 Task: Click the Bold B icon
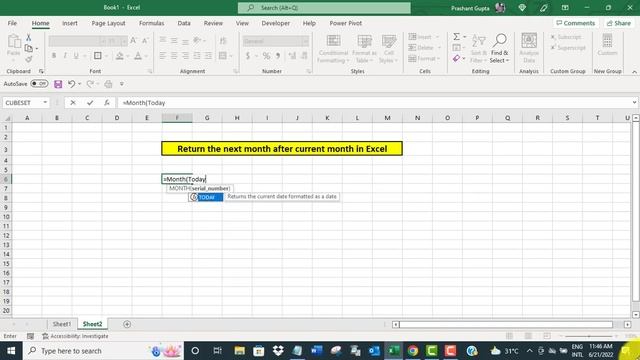click(x=54, y=56)
